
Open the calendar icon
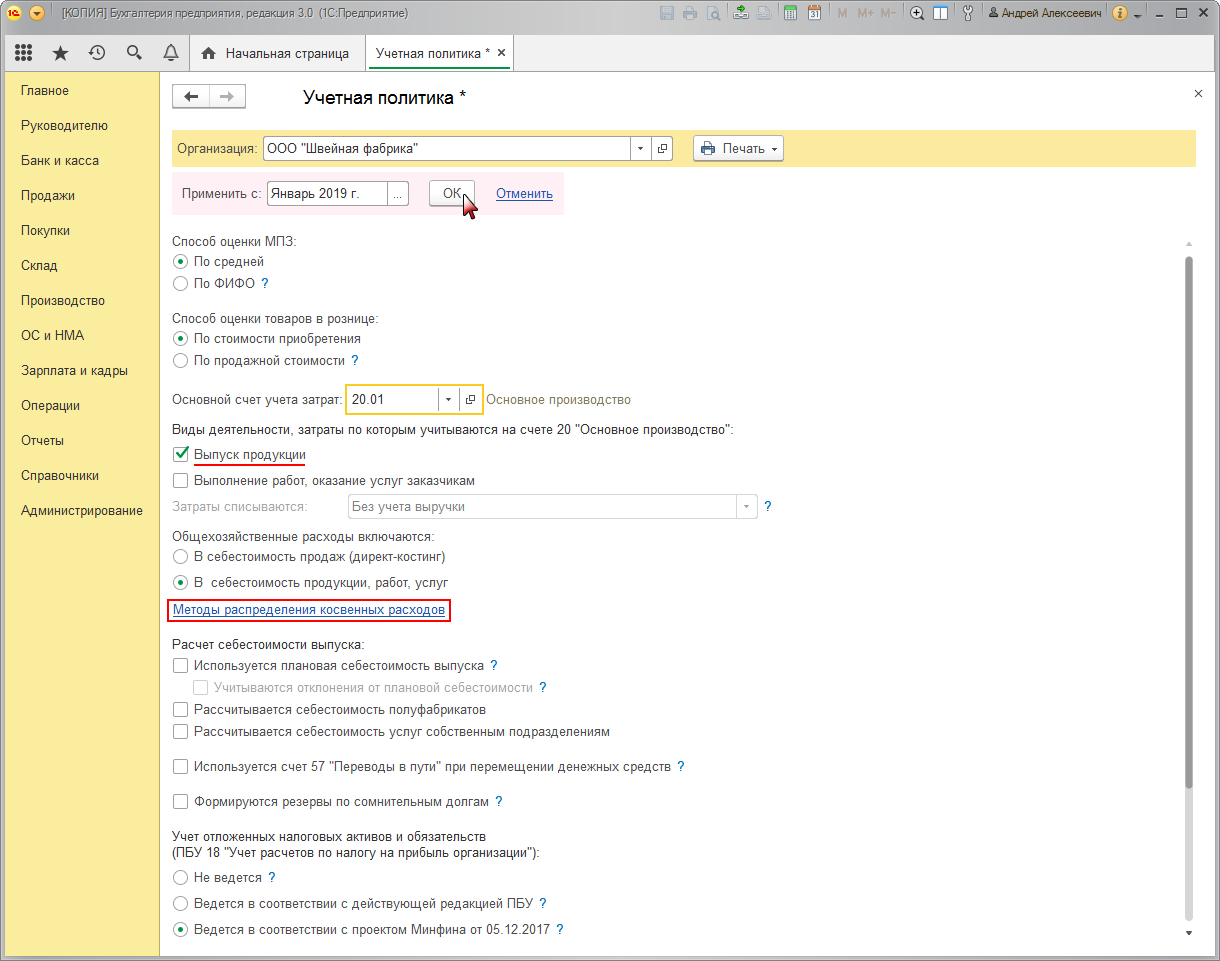pos(814,13)
